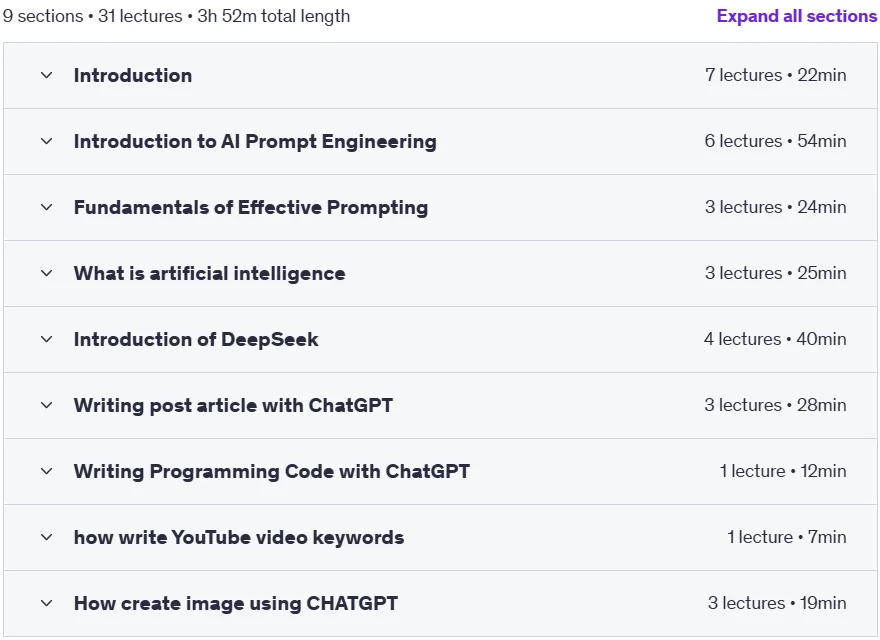Click chevron beside Fundamentals of Effective Prompting
Image resolution: width=880 pixels, height=640 pixels.
[x=47, y=207]
